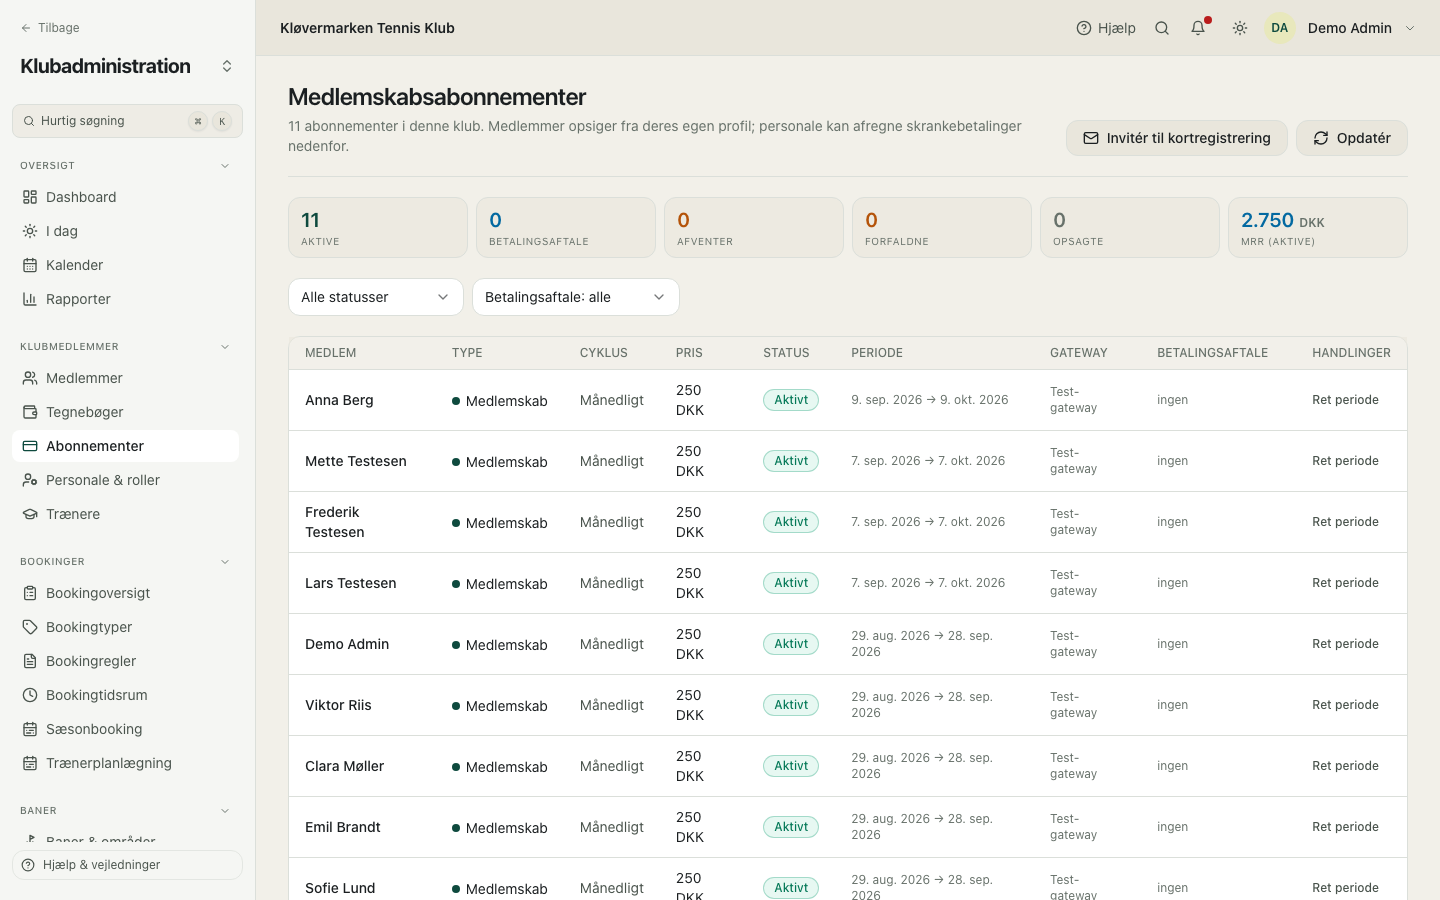Select the Mette Testesen member name
Screen dimensions: 1440x900
(x=356, y=461)
